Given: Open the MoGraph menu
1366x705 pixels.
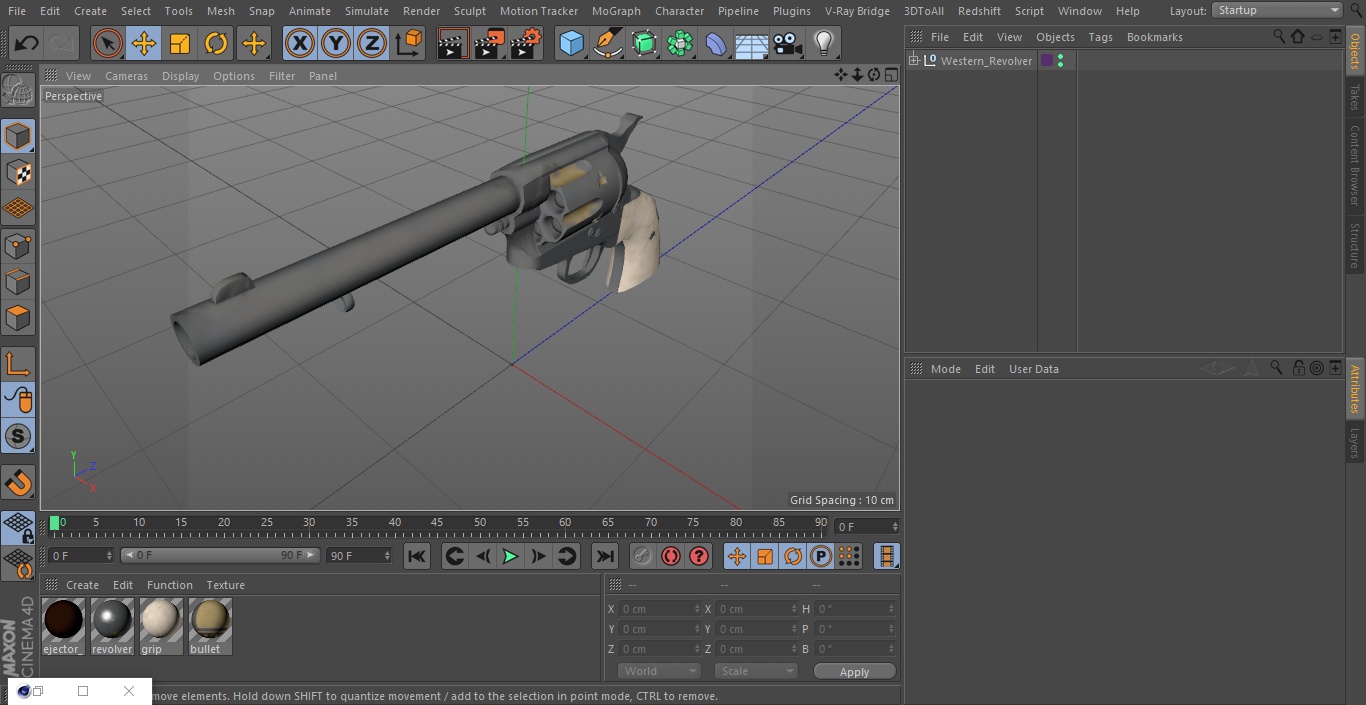Looking at the screenshot, I should [x=616, y=11].
